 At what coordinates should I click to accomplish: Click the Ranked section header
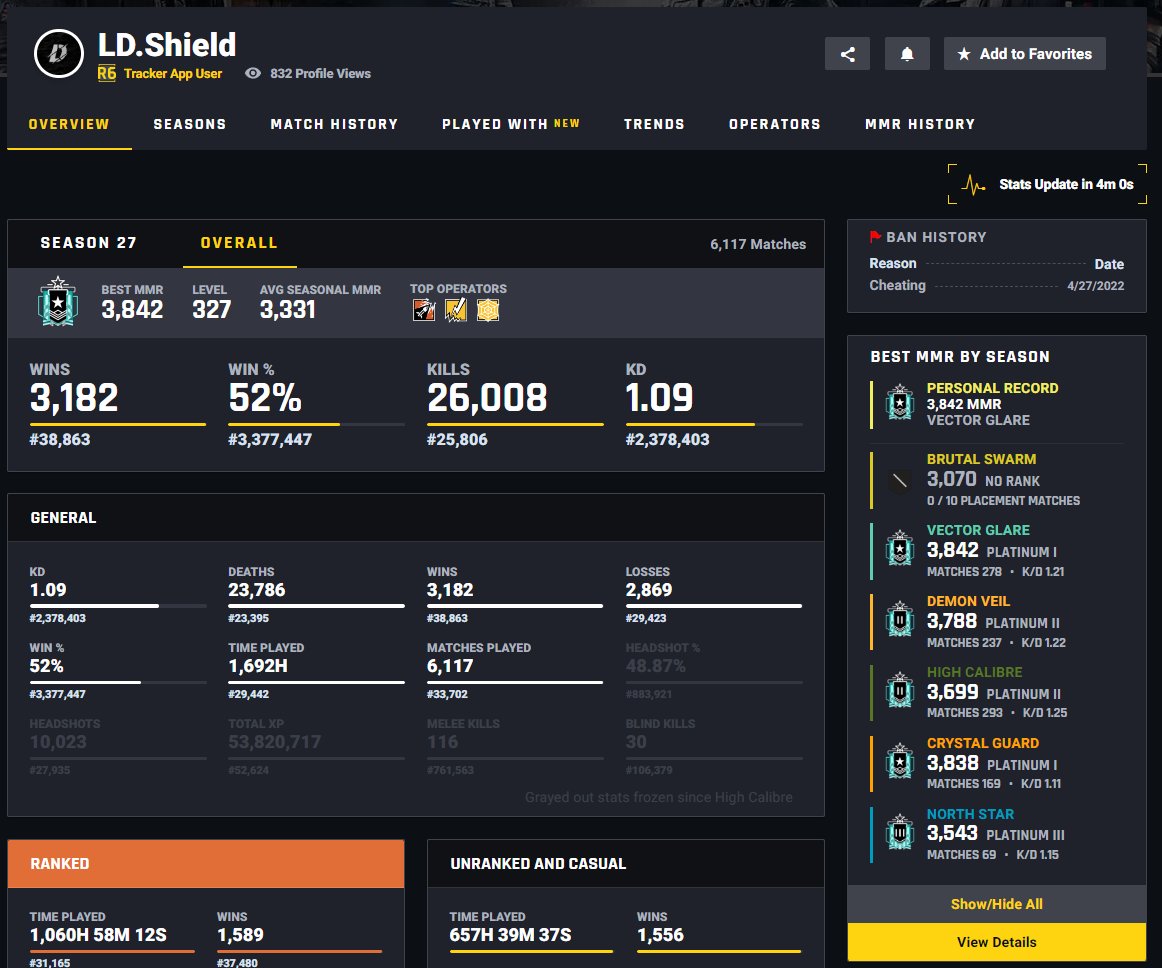click(206, 863)
